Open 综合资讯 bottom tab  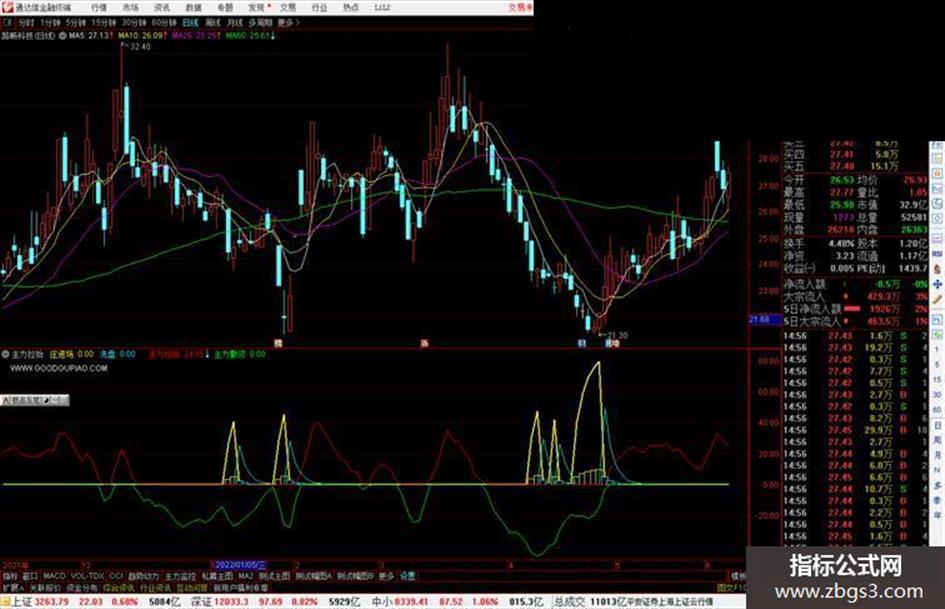click(119, 587)
